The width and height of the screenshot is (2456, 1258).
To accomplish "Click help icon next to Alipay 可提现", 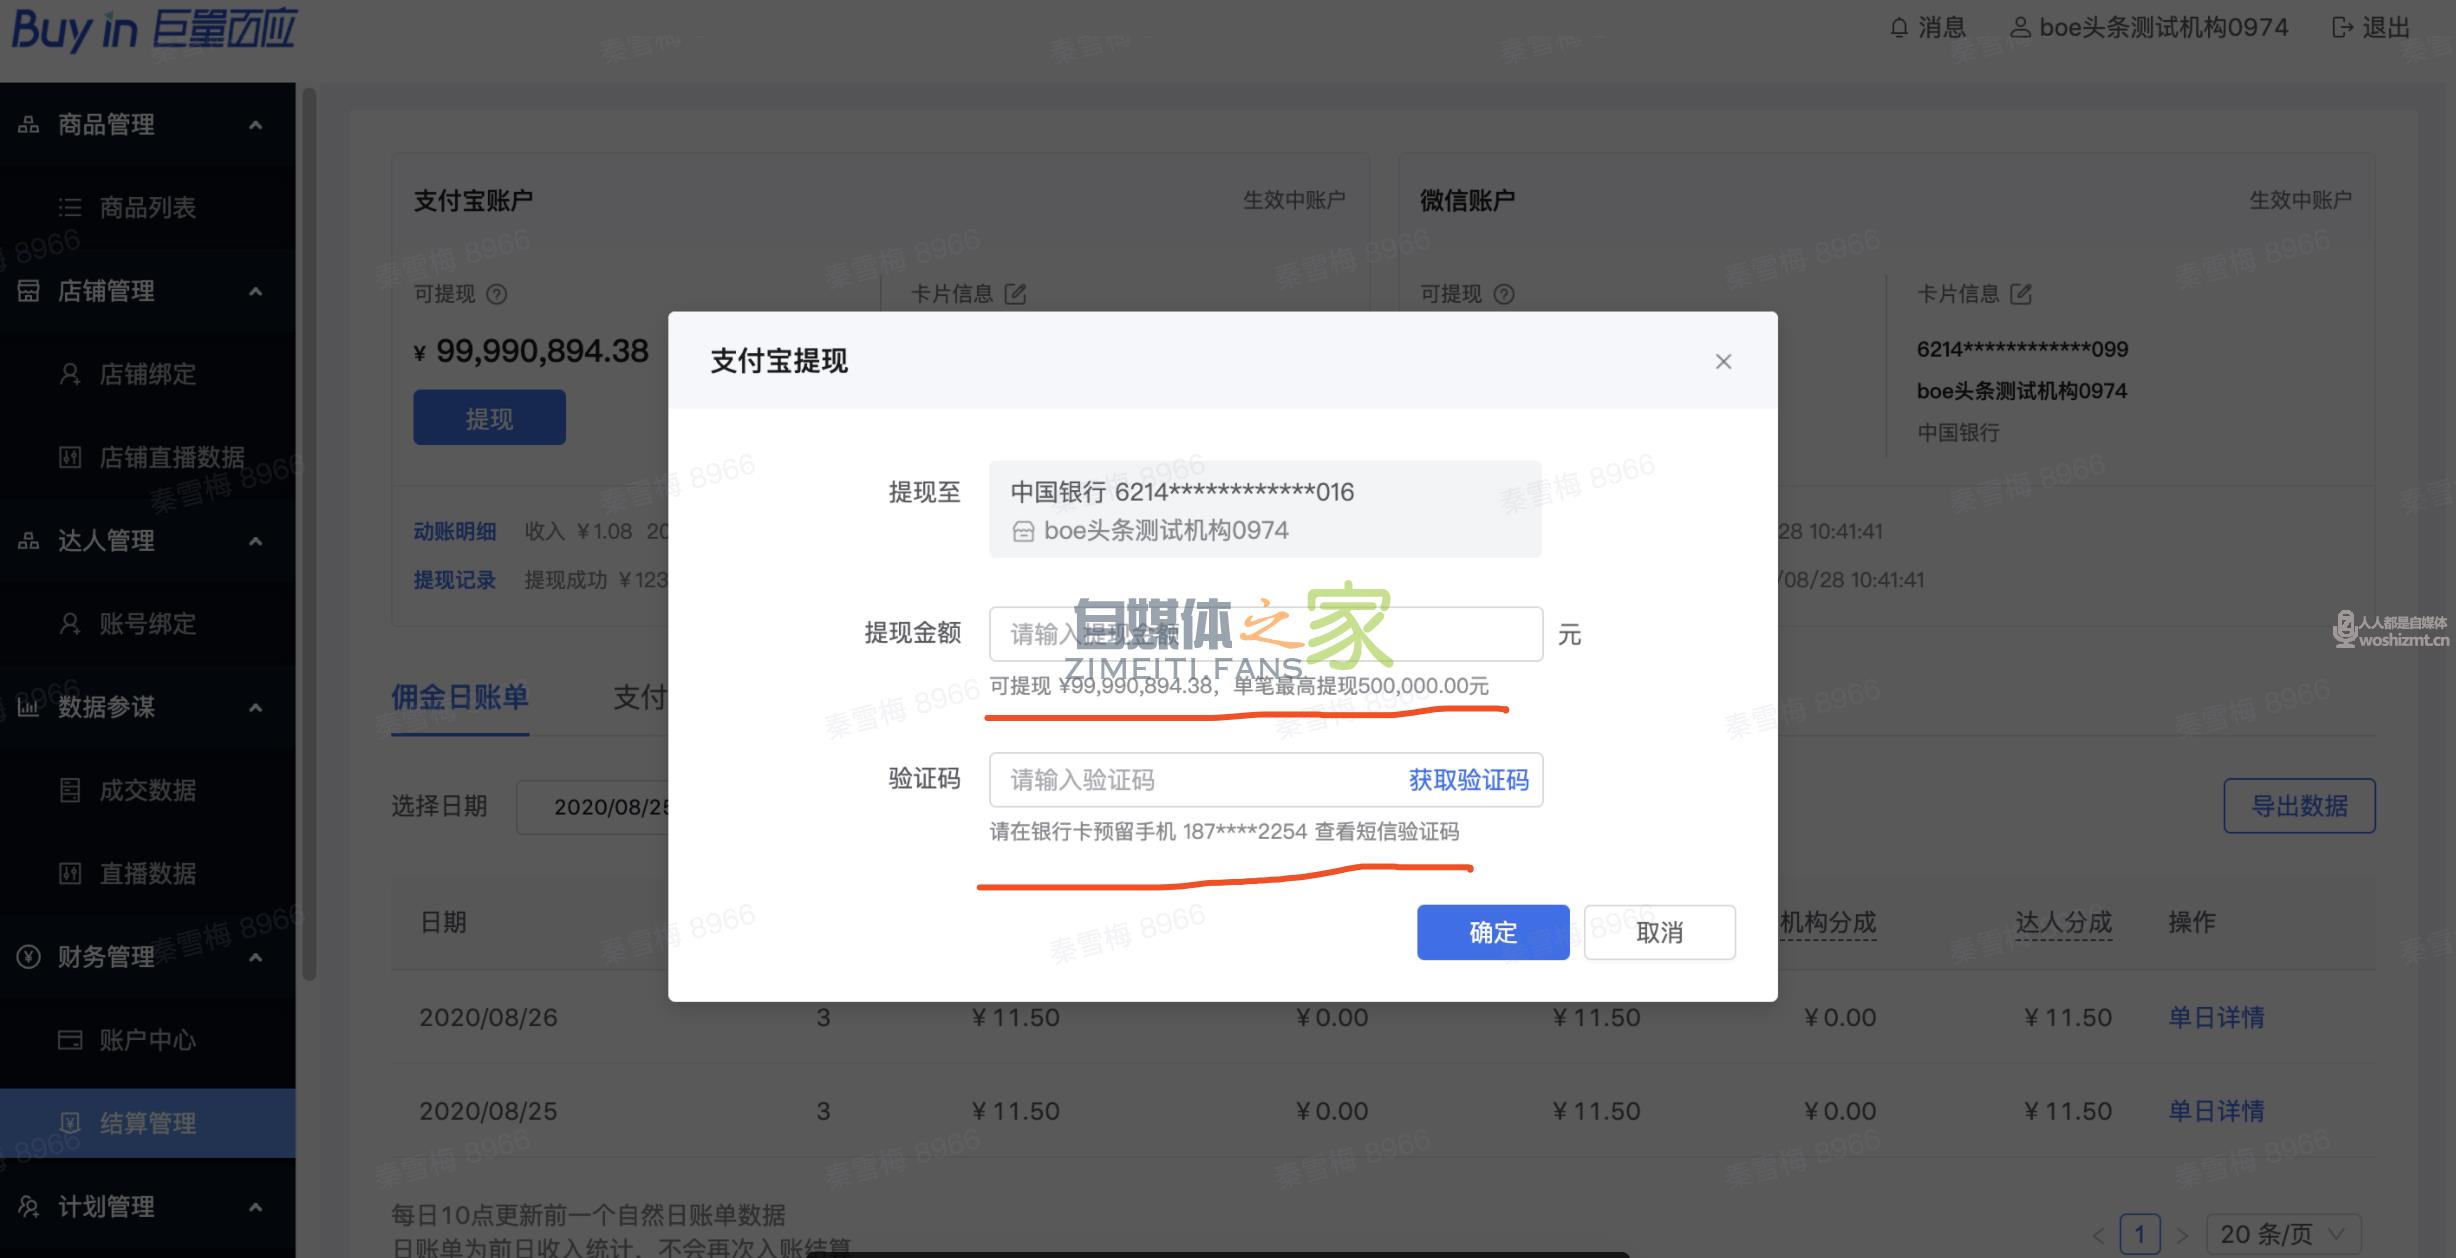I will [497, 294].
